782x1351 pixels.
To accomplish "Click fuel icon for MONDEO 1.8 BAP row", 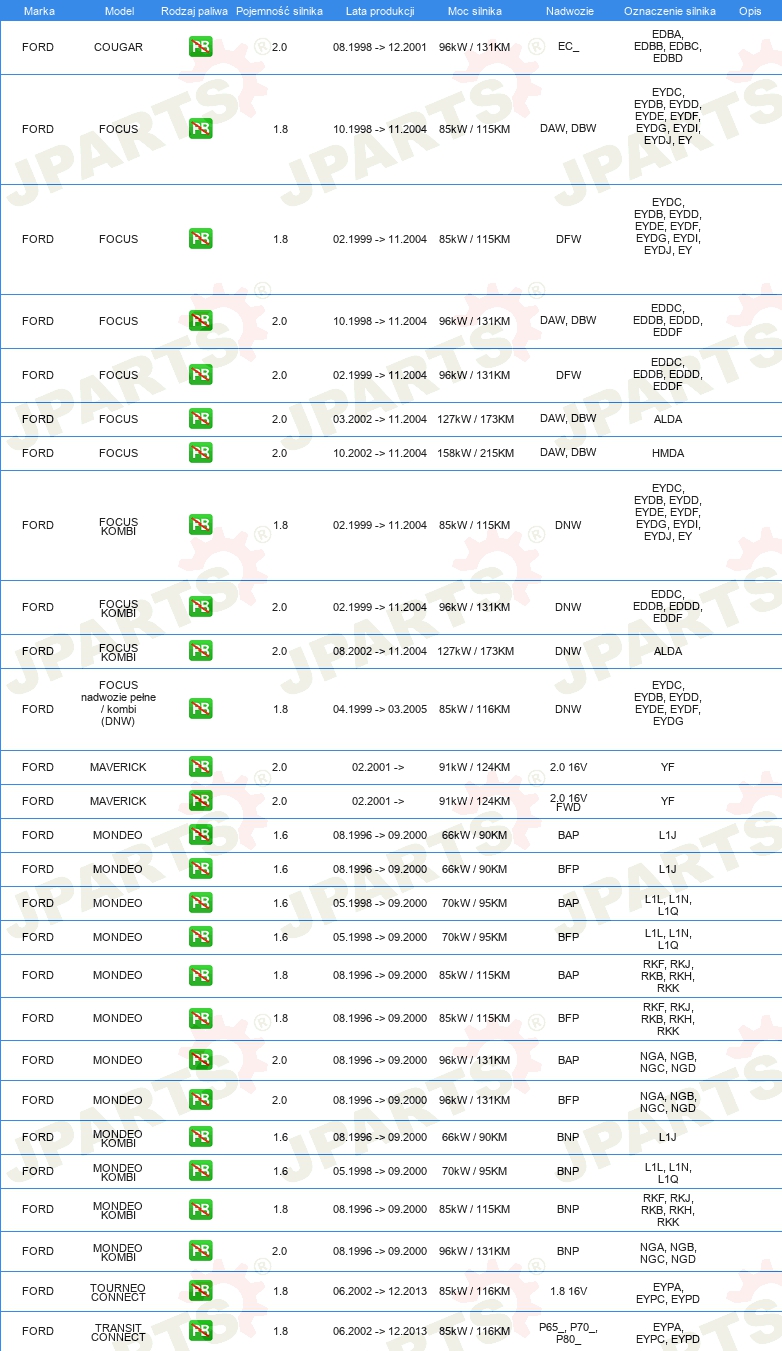I will tap(201, 975).
